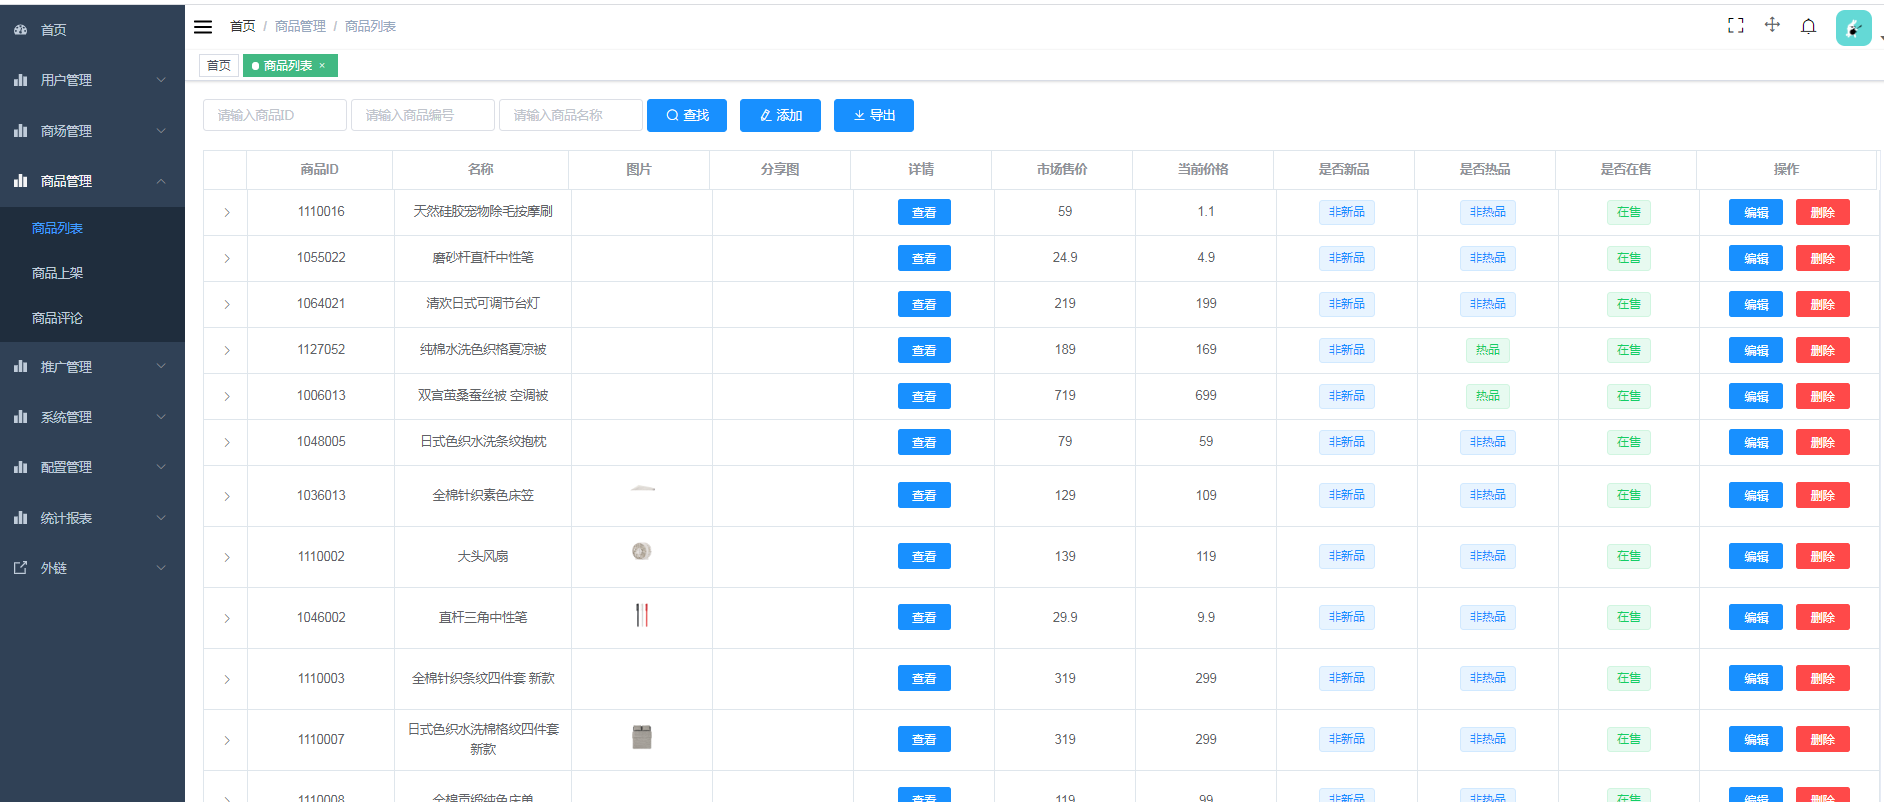The width and height of the screenshot is (1884, 802).
Task: Expand row for product 1064021
Action: [227, 305]
